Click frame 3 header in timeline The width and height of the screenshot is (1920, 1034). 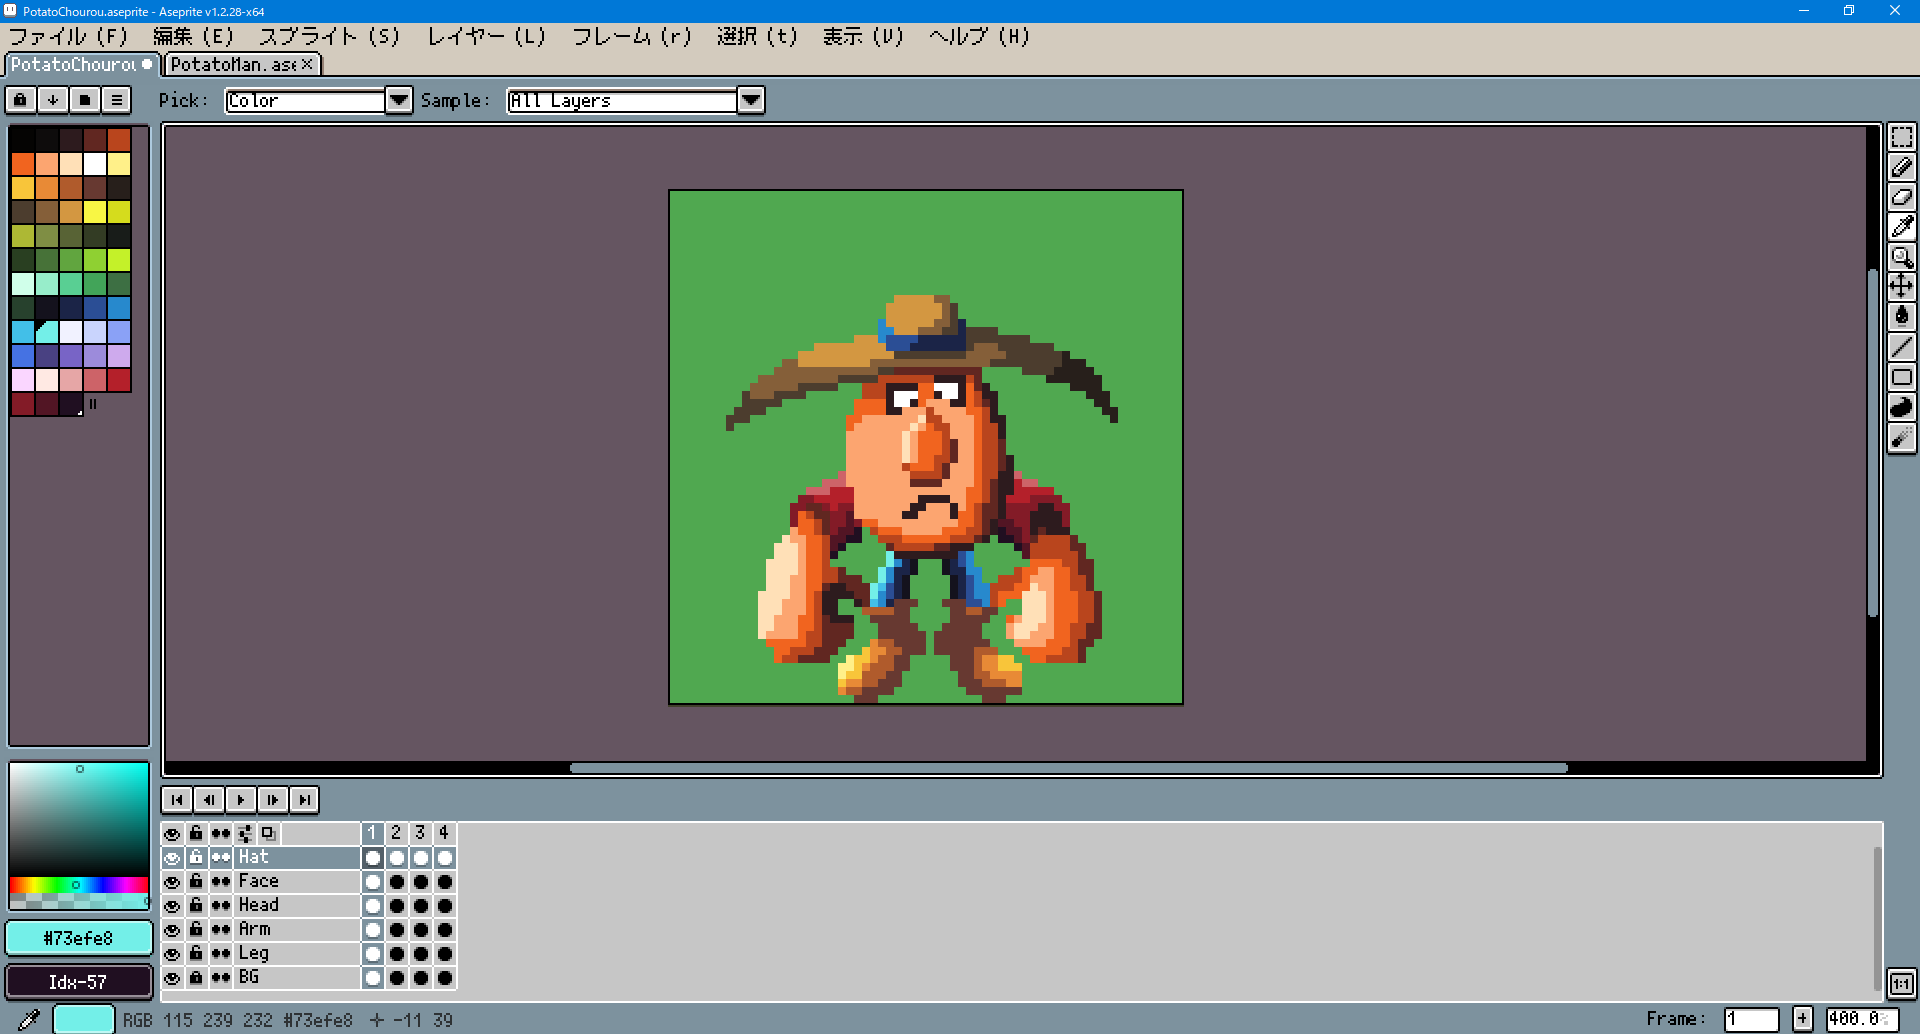(420, 833)
